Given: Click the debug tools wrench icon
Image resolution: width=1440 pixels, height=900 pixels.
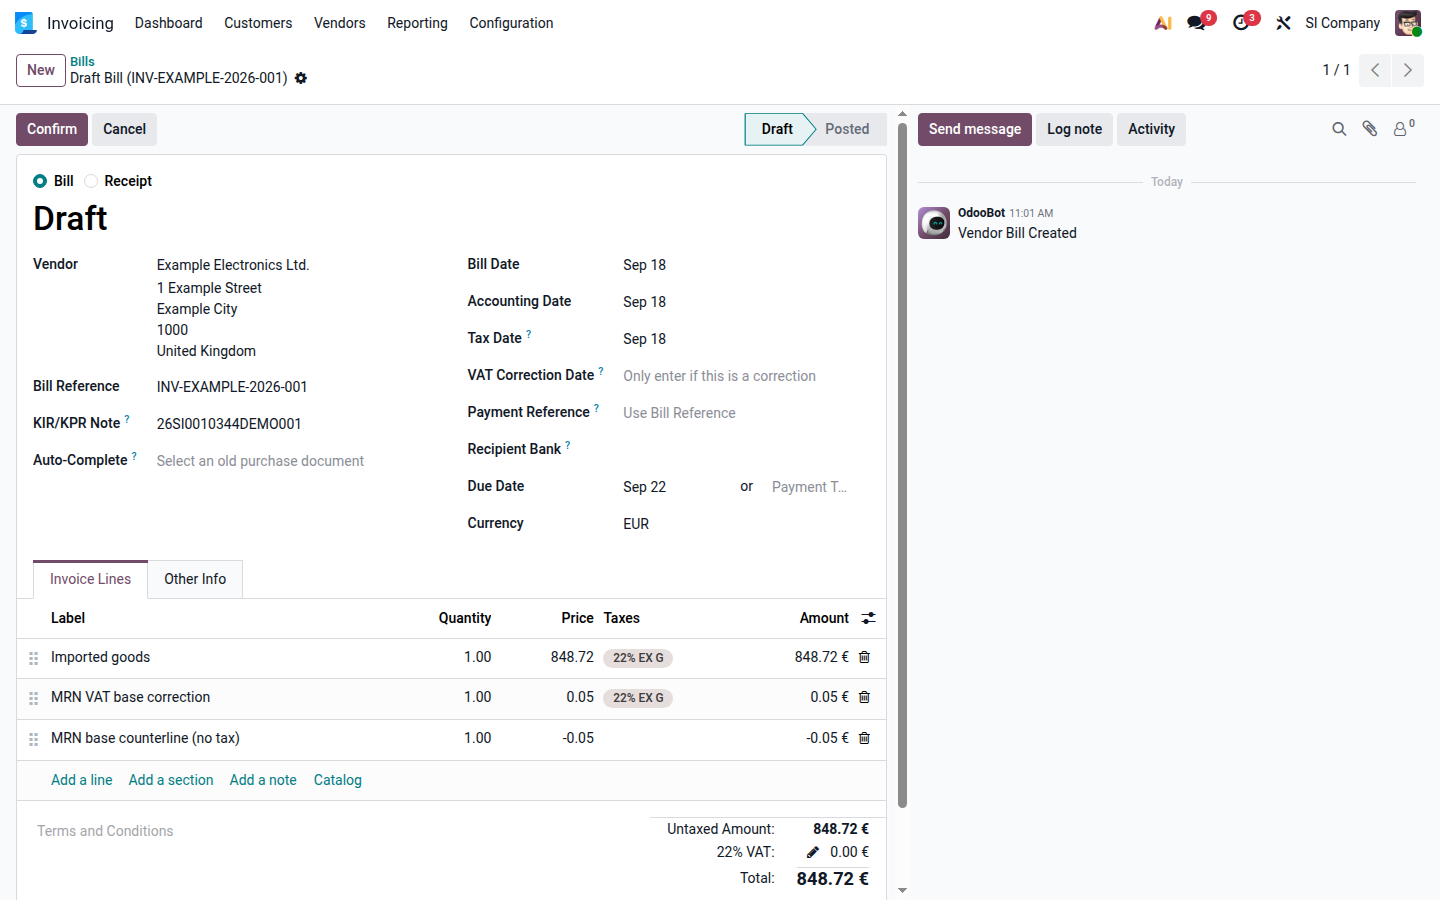Looking at the screenshot, I should point(1283,23).
